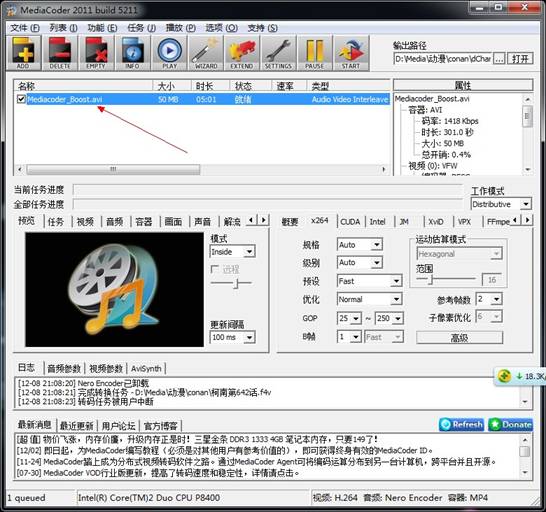The image size is (546, 512).
Task: Open the 更新间隔 100 ms dropdown
Action: [249, 337]
